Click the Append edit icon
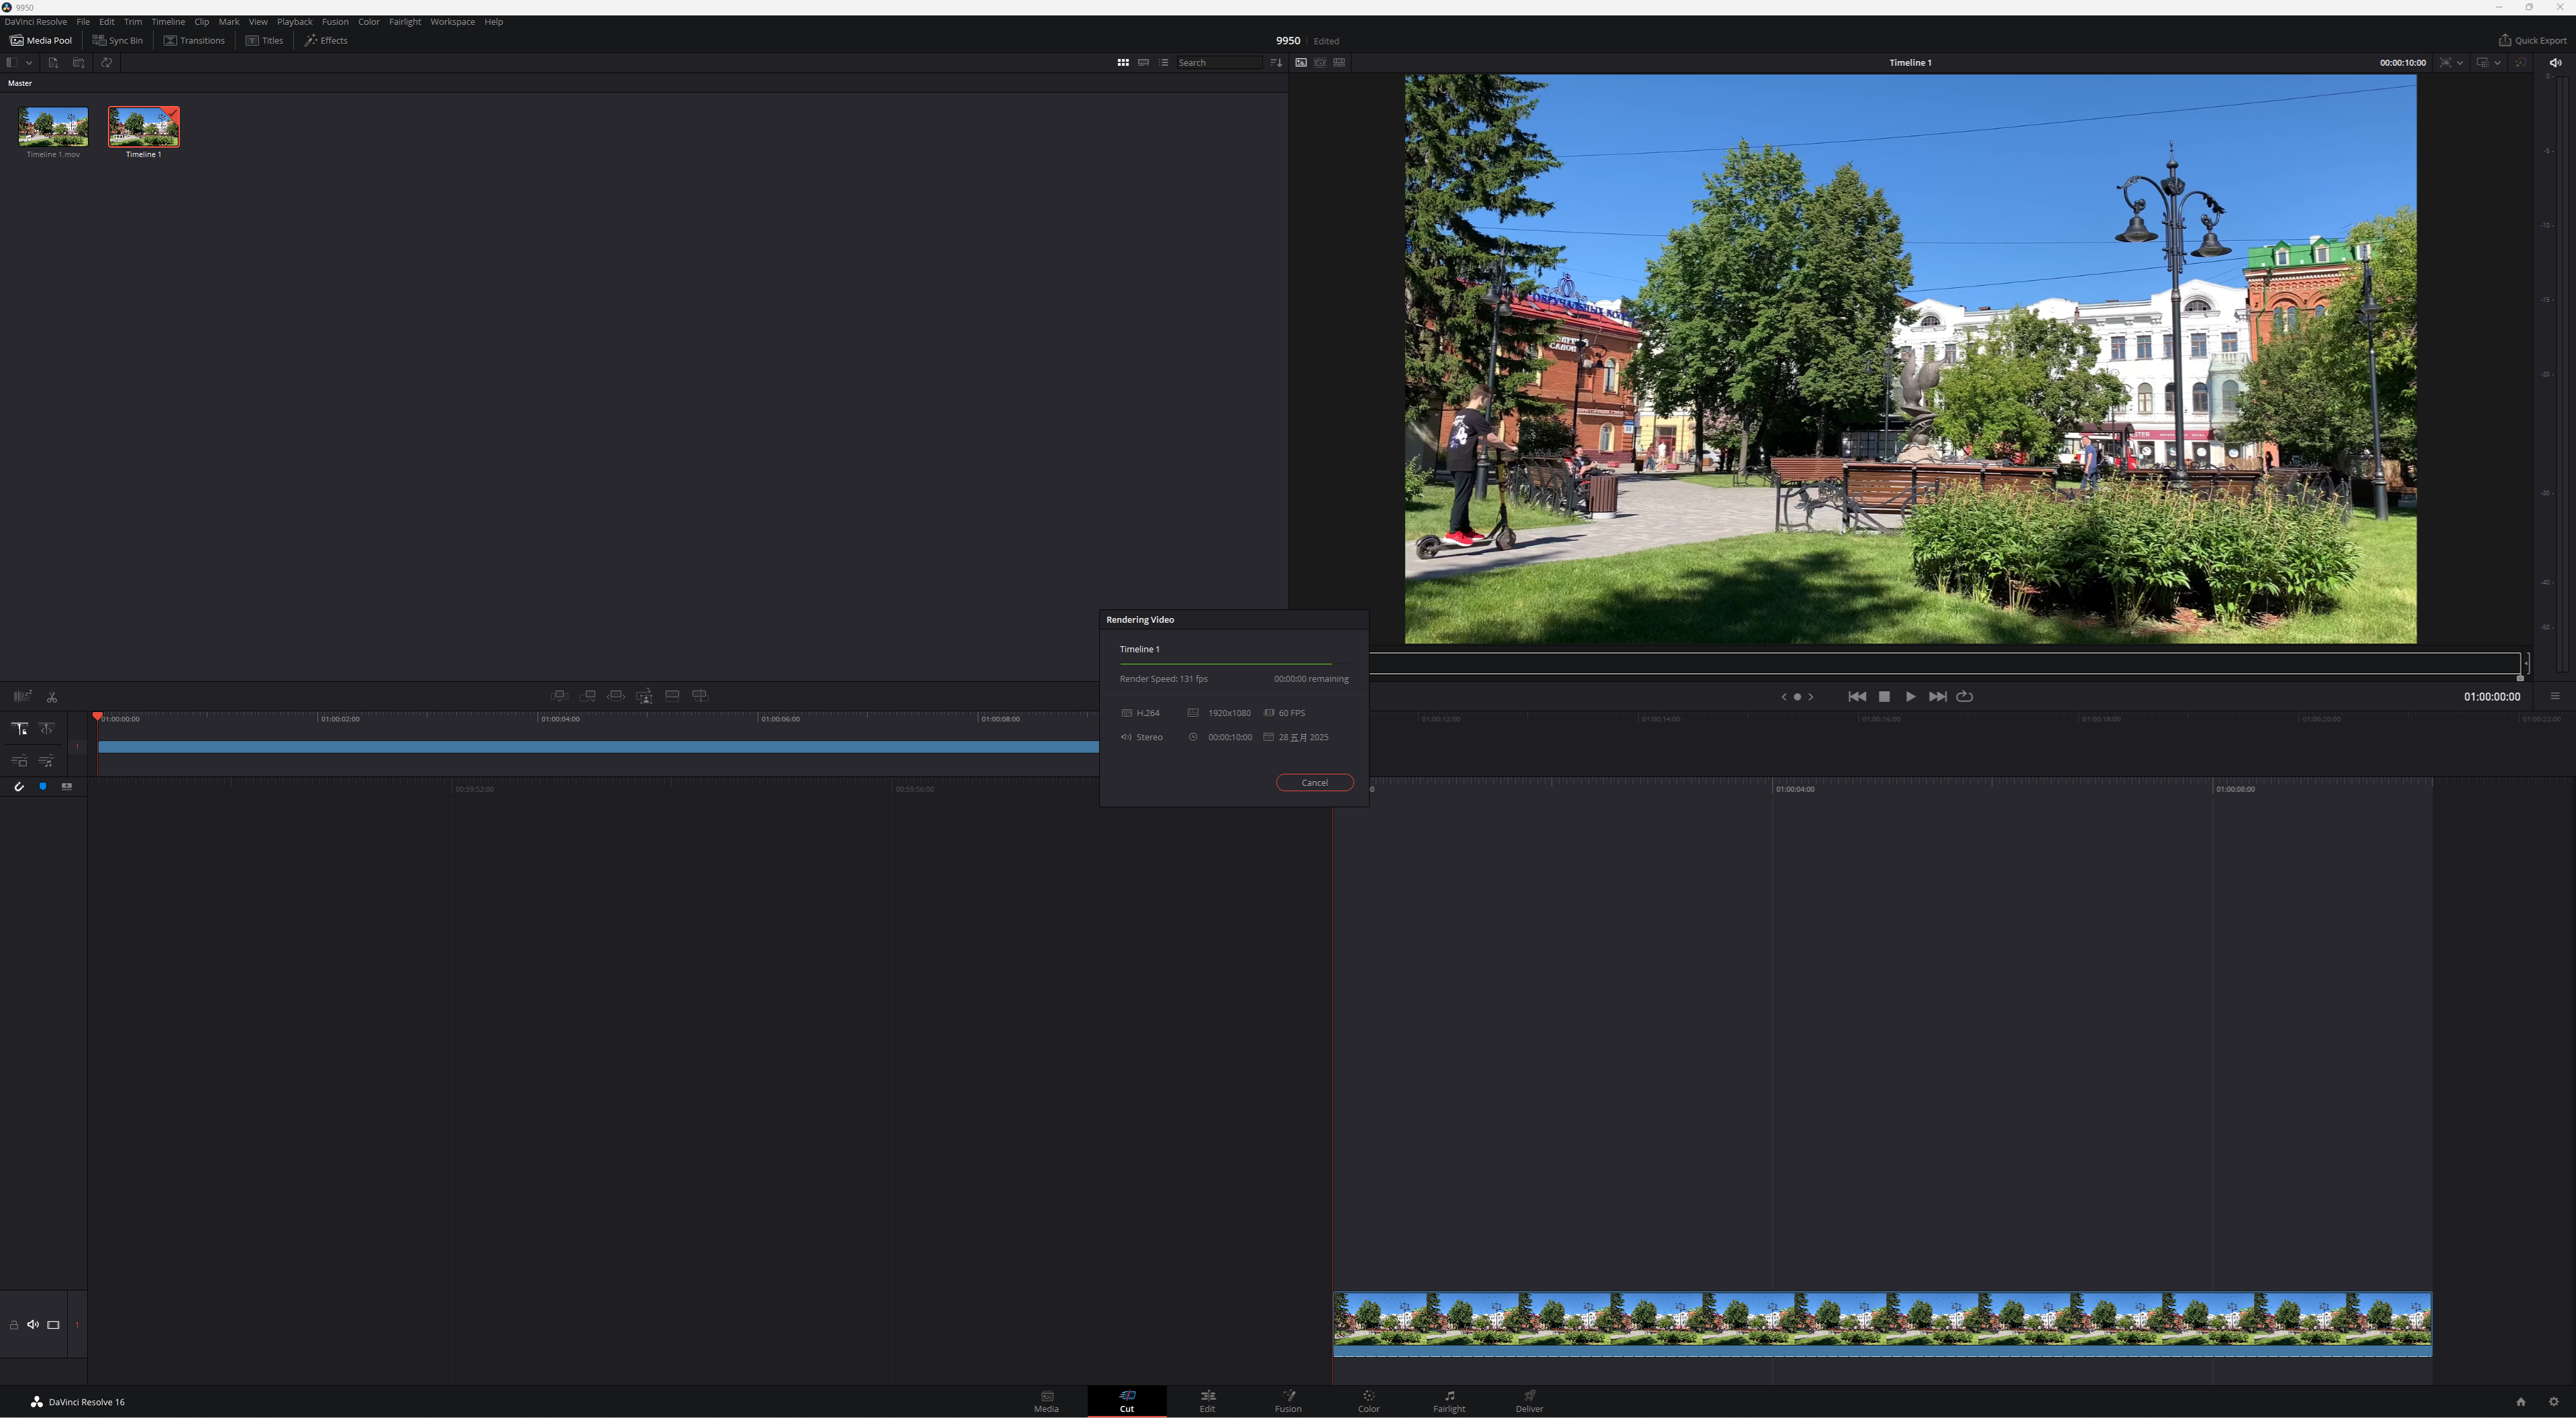This screenshot has width=2576, height=1418. click(588, 696)
